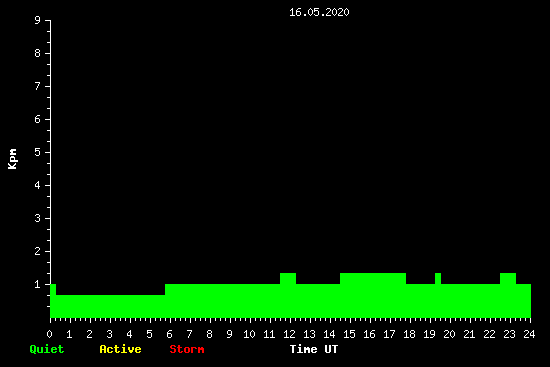Click the hour 15 tick label
The width and height of the screenshot is (550, 367).
coord(349,334)
